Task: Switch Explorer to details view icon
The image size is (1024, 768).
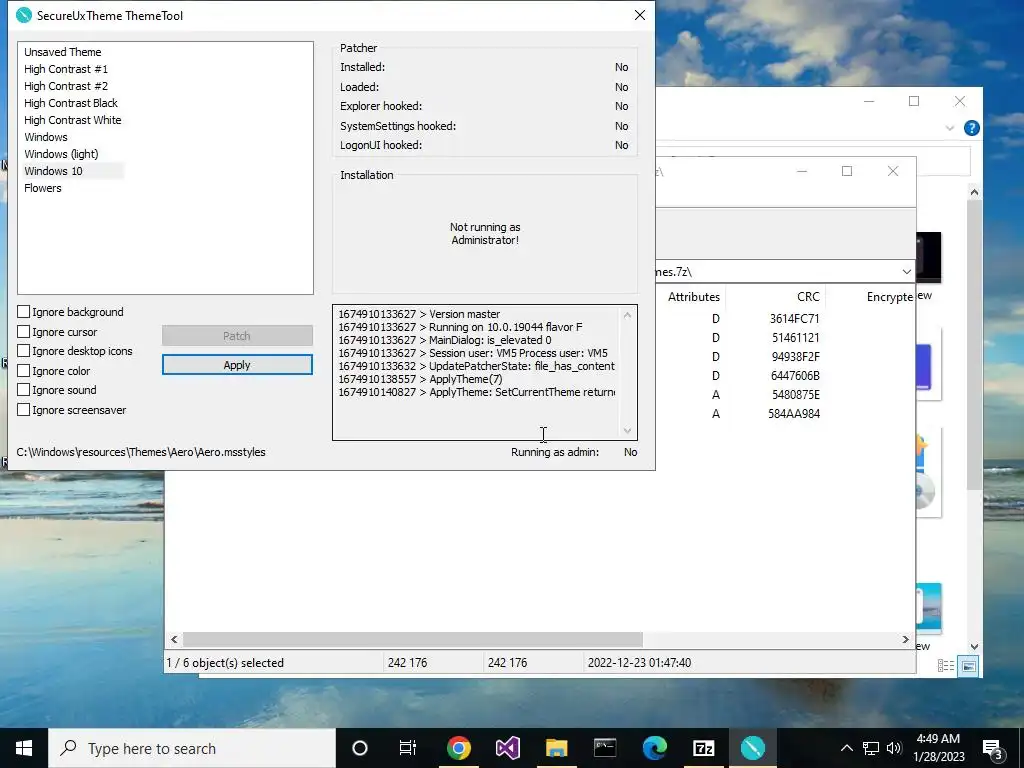Action: 946,666
